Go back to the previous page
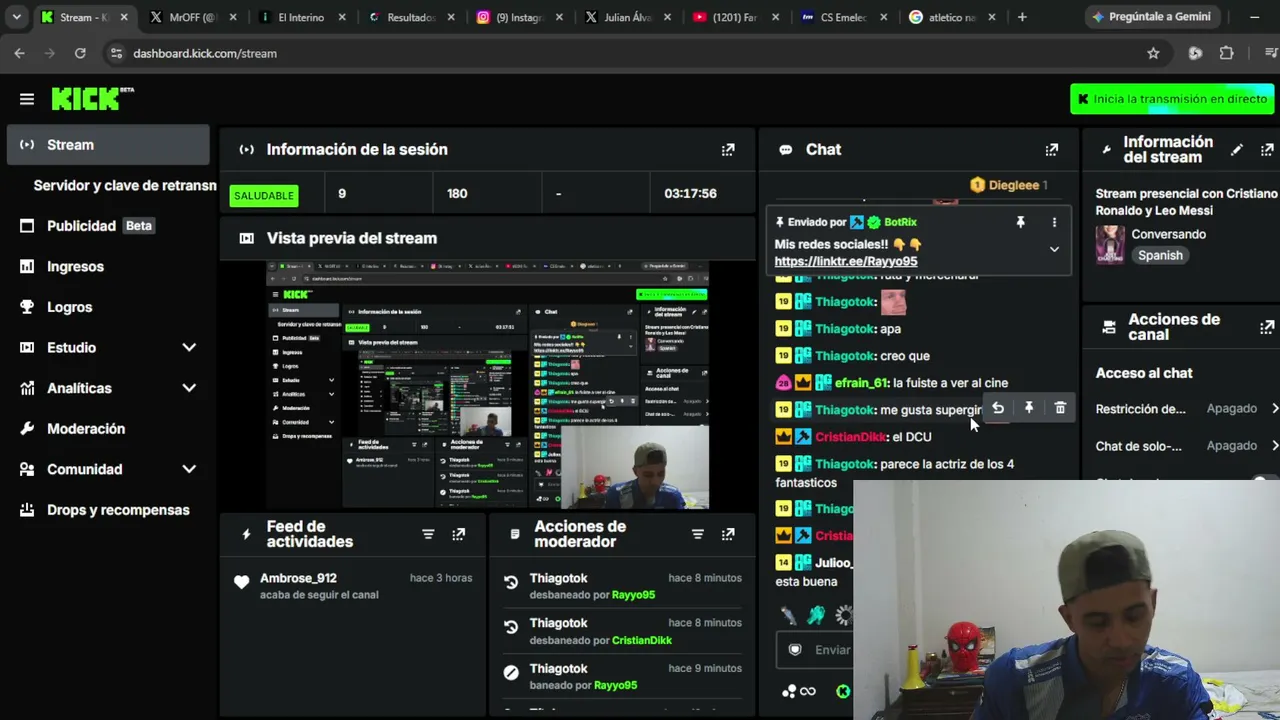This screenshot has width=1280, height=720. click(20, 53)
